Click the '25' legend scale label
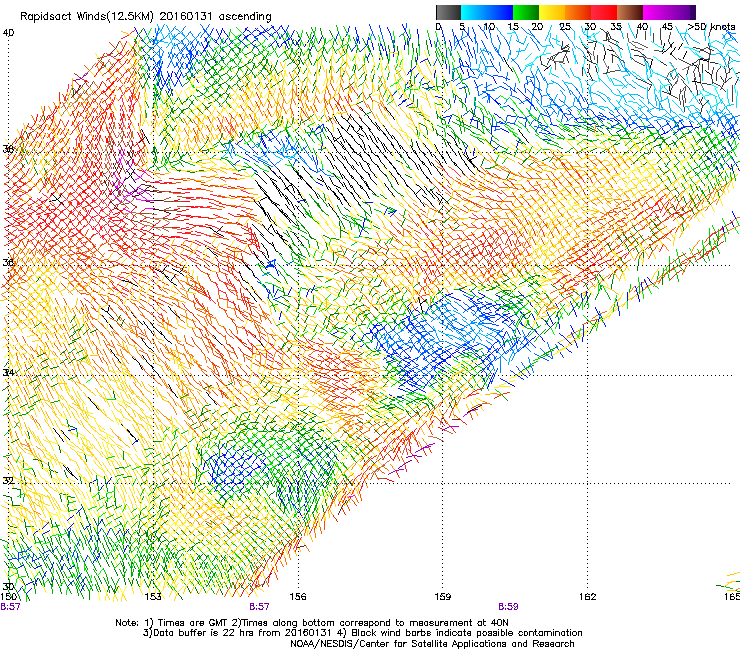 (565, 27)
